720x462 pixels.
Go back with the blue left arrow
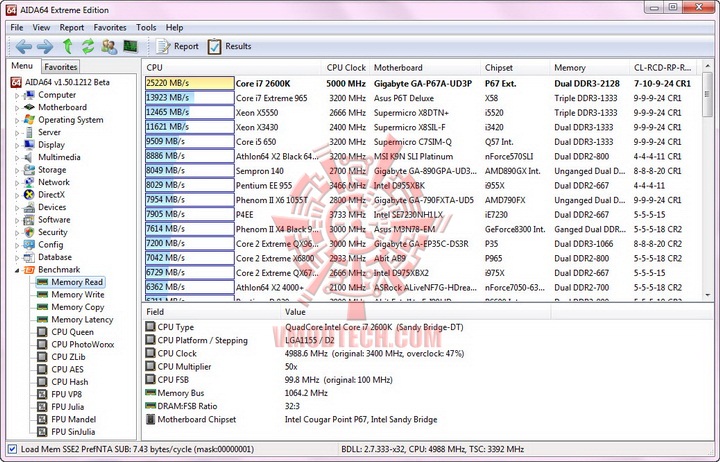click(x=23, y=46)
